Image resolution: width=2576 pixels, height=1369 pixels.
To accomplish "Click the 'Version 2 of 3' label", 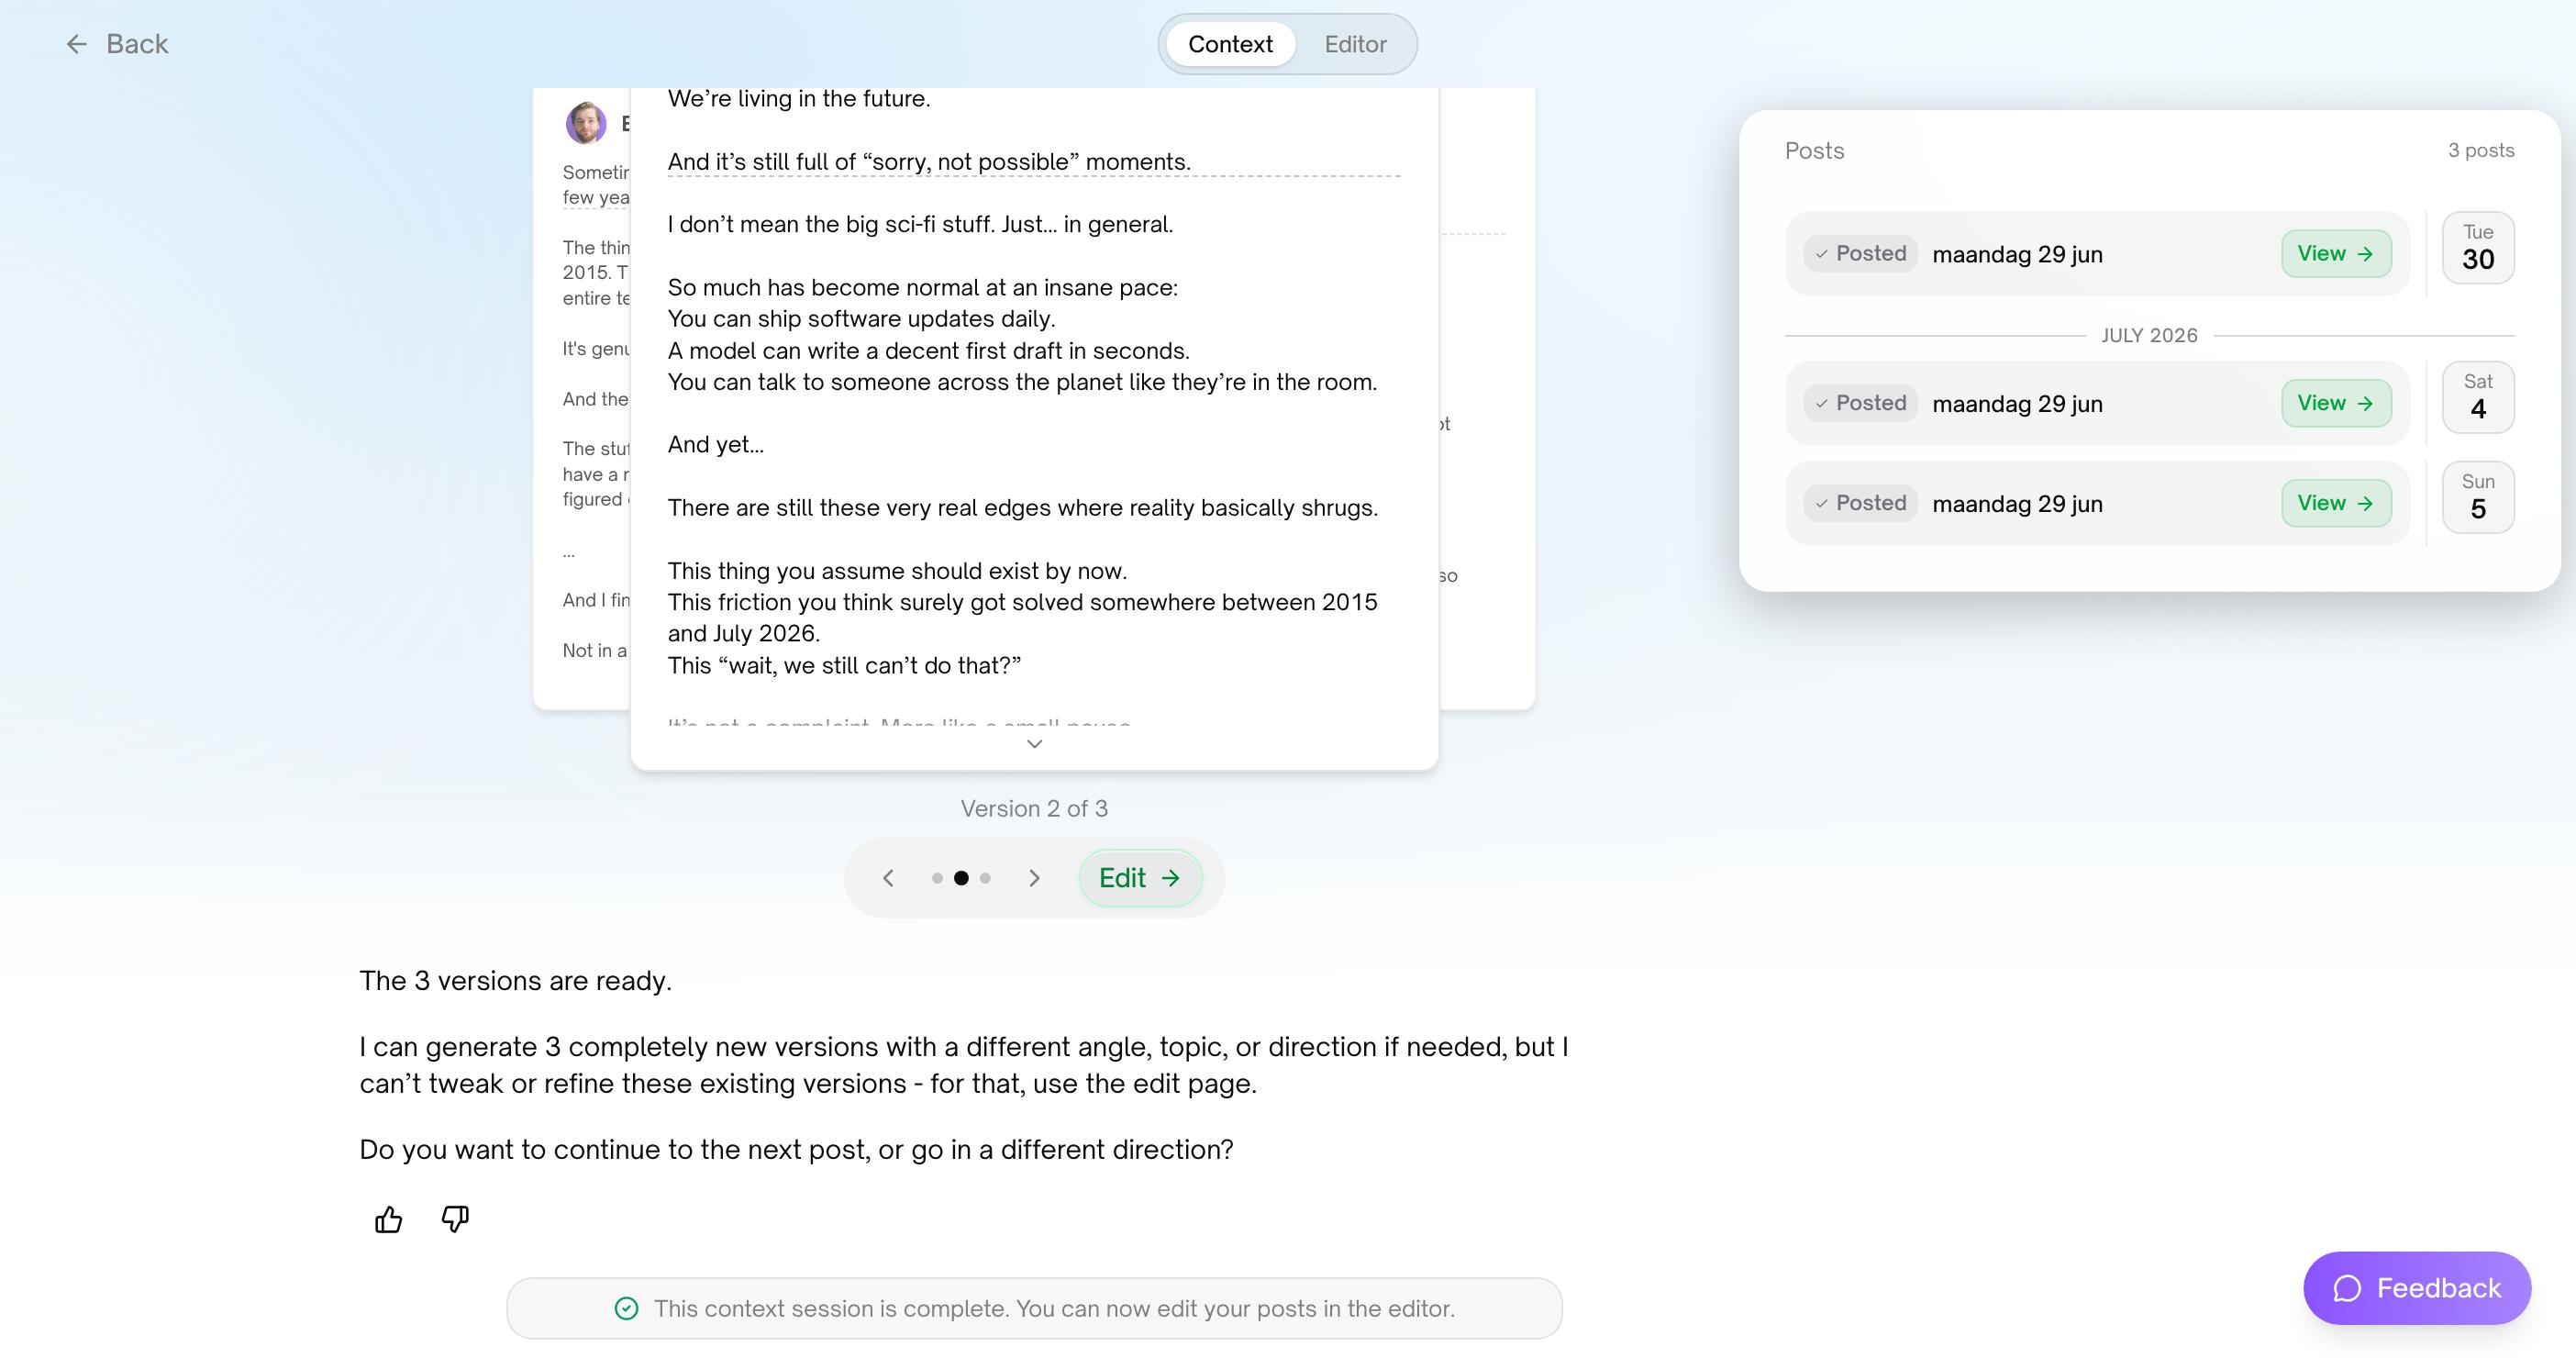I will click(x=1034, y=808).
